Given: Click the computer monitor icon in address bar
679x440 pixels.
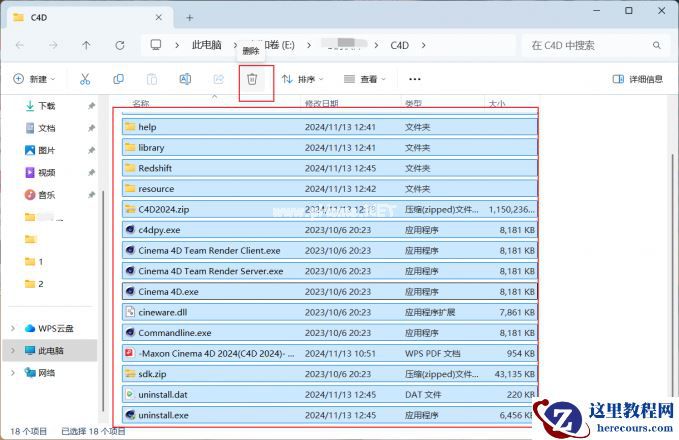Looking at the screenshot, I should (156, 45).
